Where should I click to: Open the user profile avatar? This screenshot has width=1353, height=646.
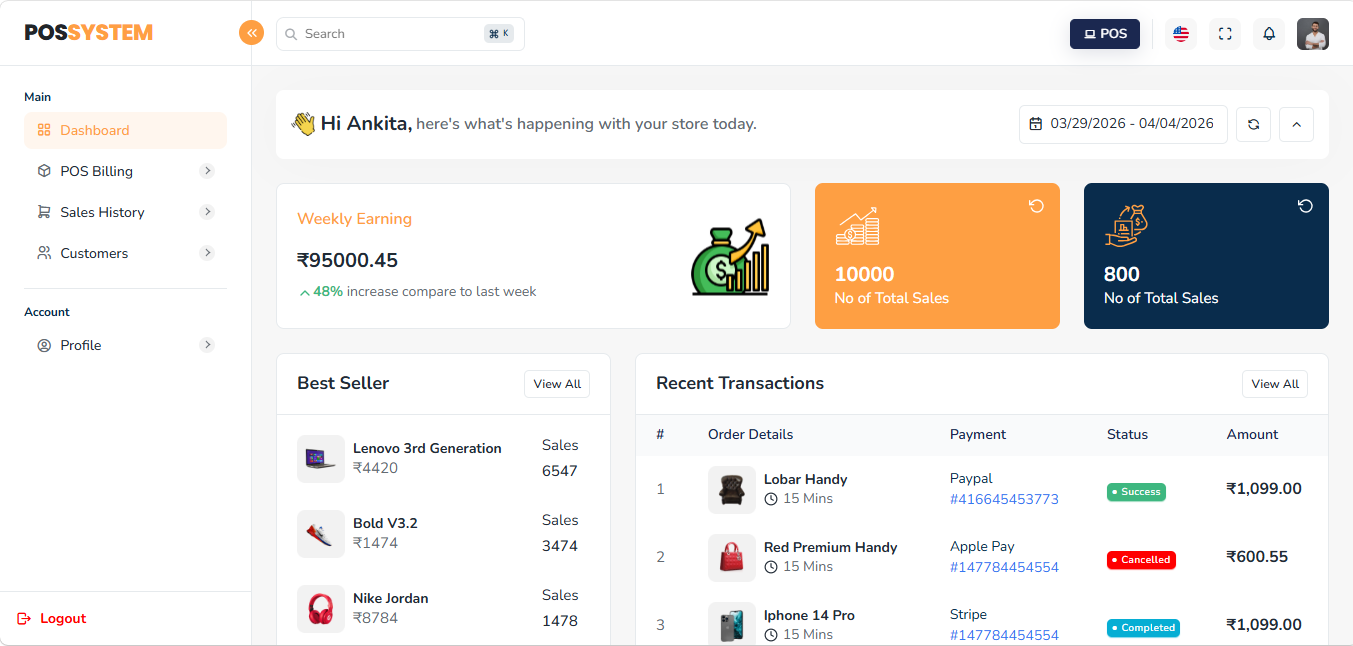pyautogui.click(x=1313, y=34)
